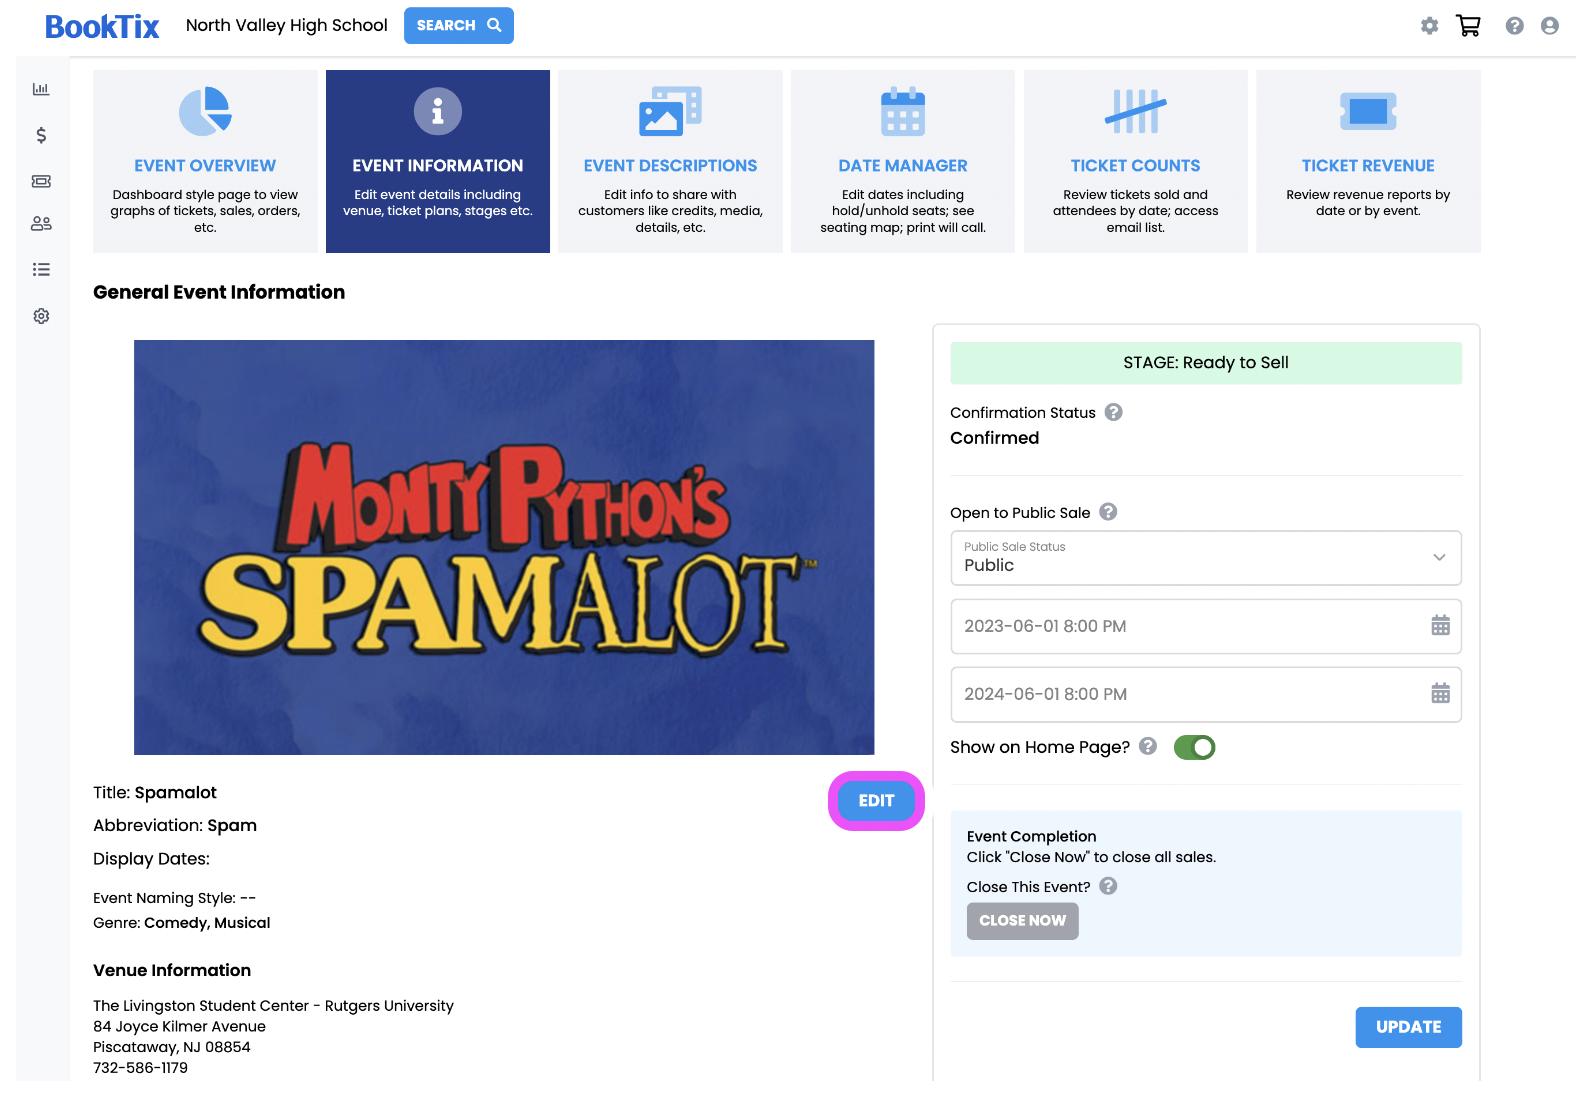Screen dimensions: 1590x1106
Task: Click the 'STAGE: Ready to Sell' banner
Action: click(x=1206, y=363)
